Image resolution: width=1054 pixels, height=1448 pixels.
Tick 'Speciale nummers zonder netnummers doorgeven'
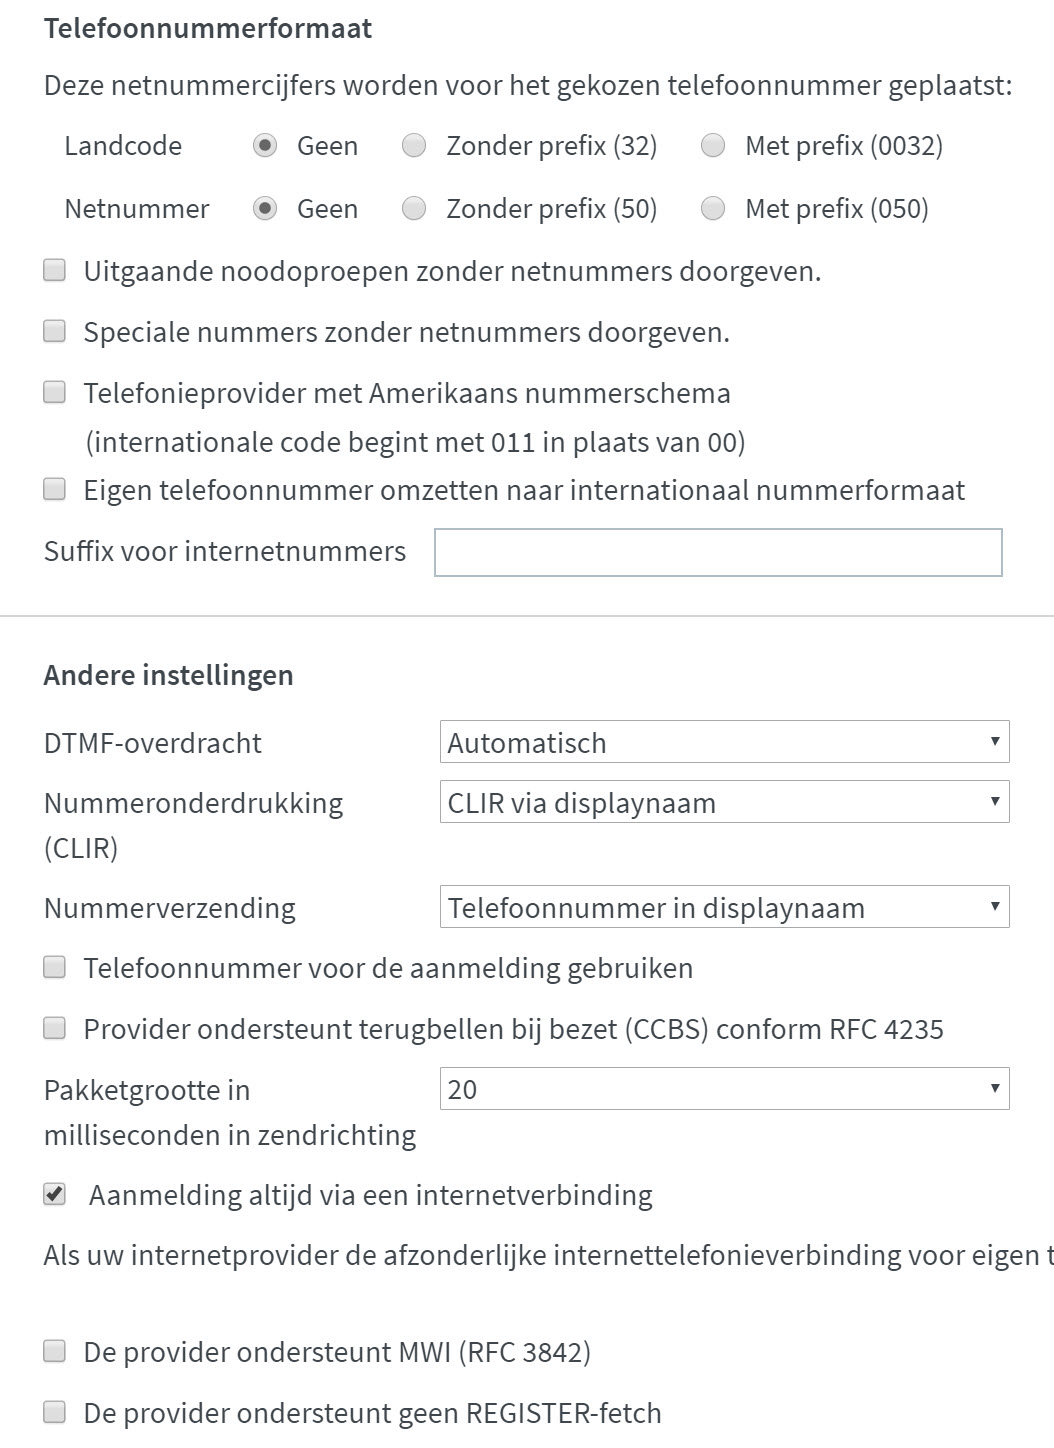[x=55, y=331]
